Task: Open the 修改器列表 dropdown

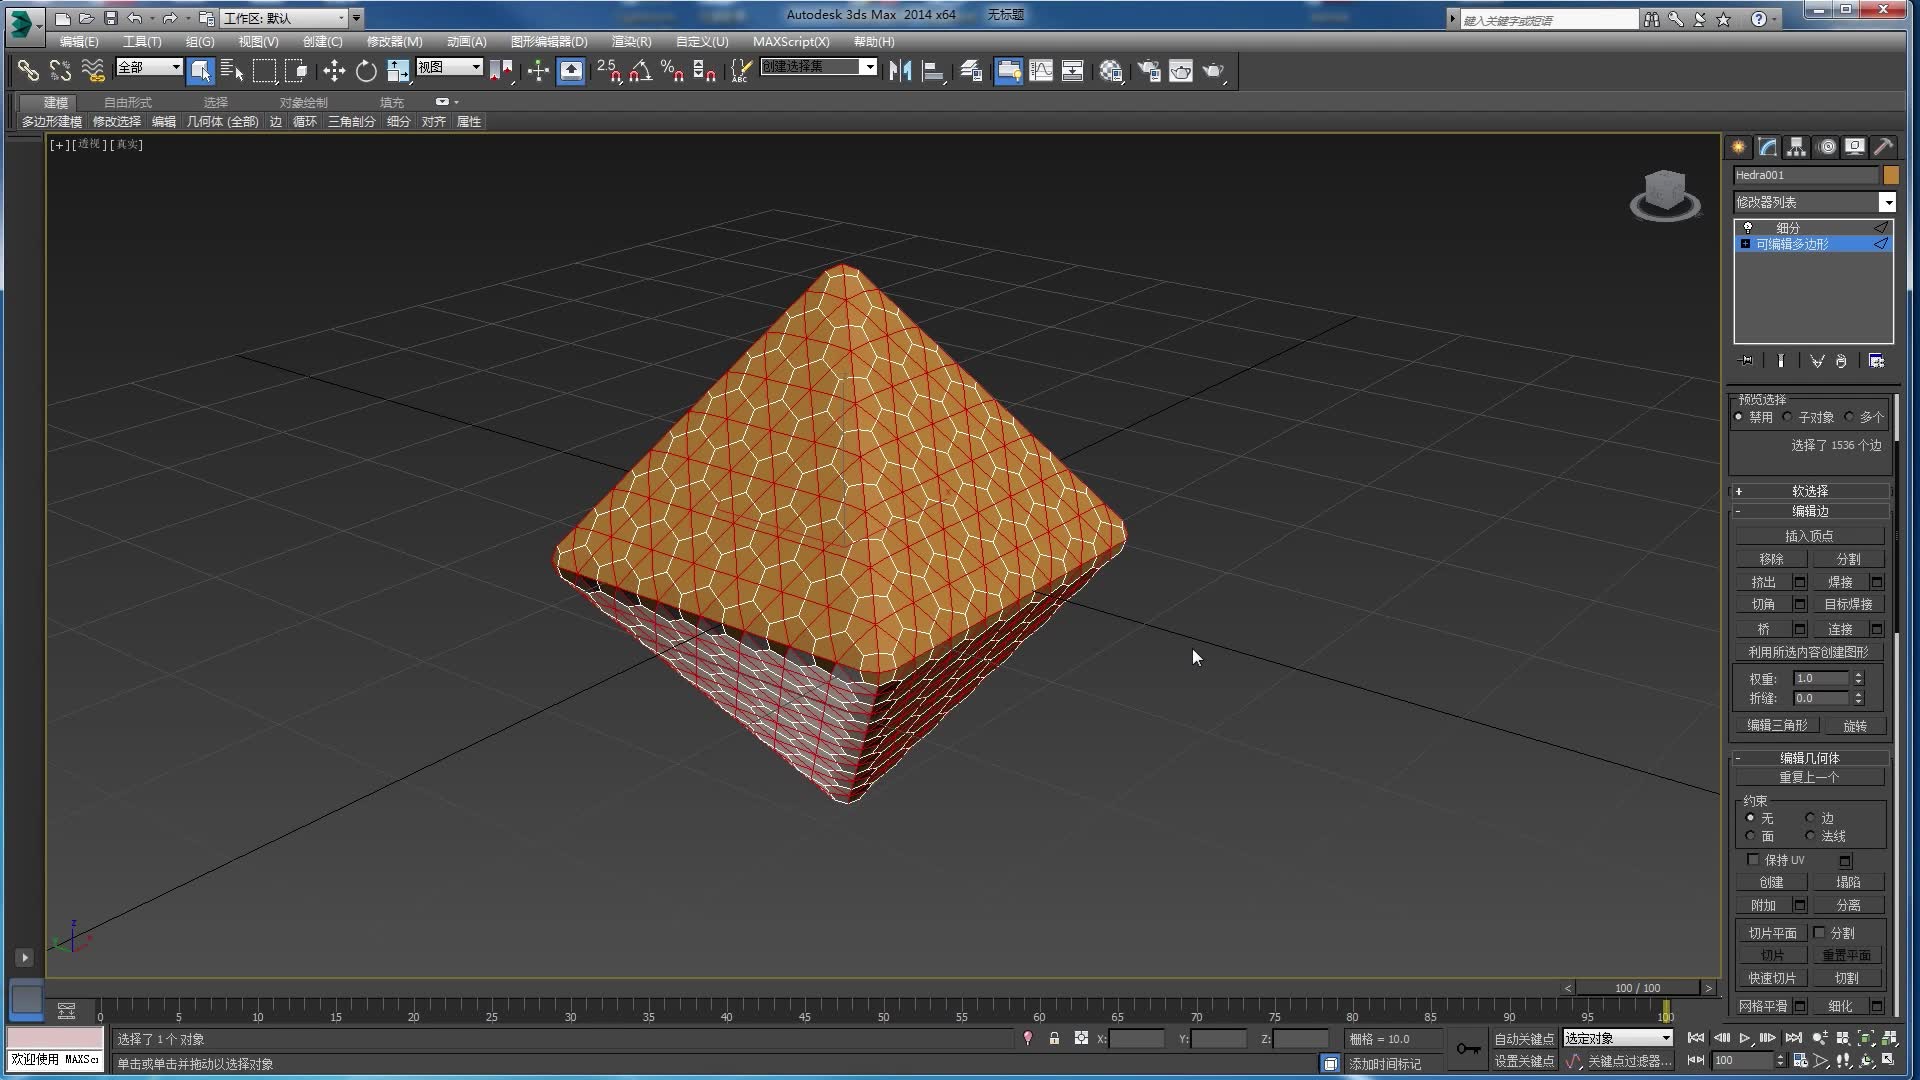Action: click(x=1888, y=202)
